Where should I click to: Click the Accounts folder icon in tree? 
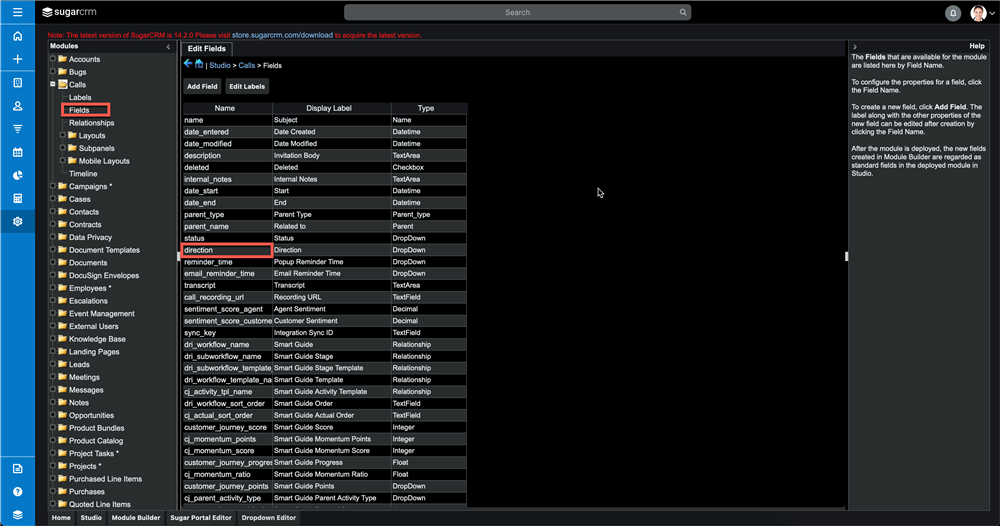coord(62,59)
